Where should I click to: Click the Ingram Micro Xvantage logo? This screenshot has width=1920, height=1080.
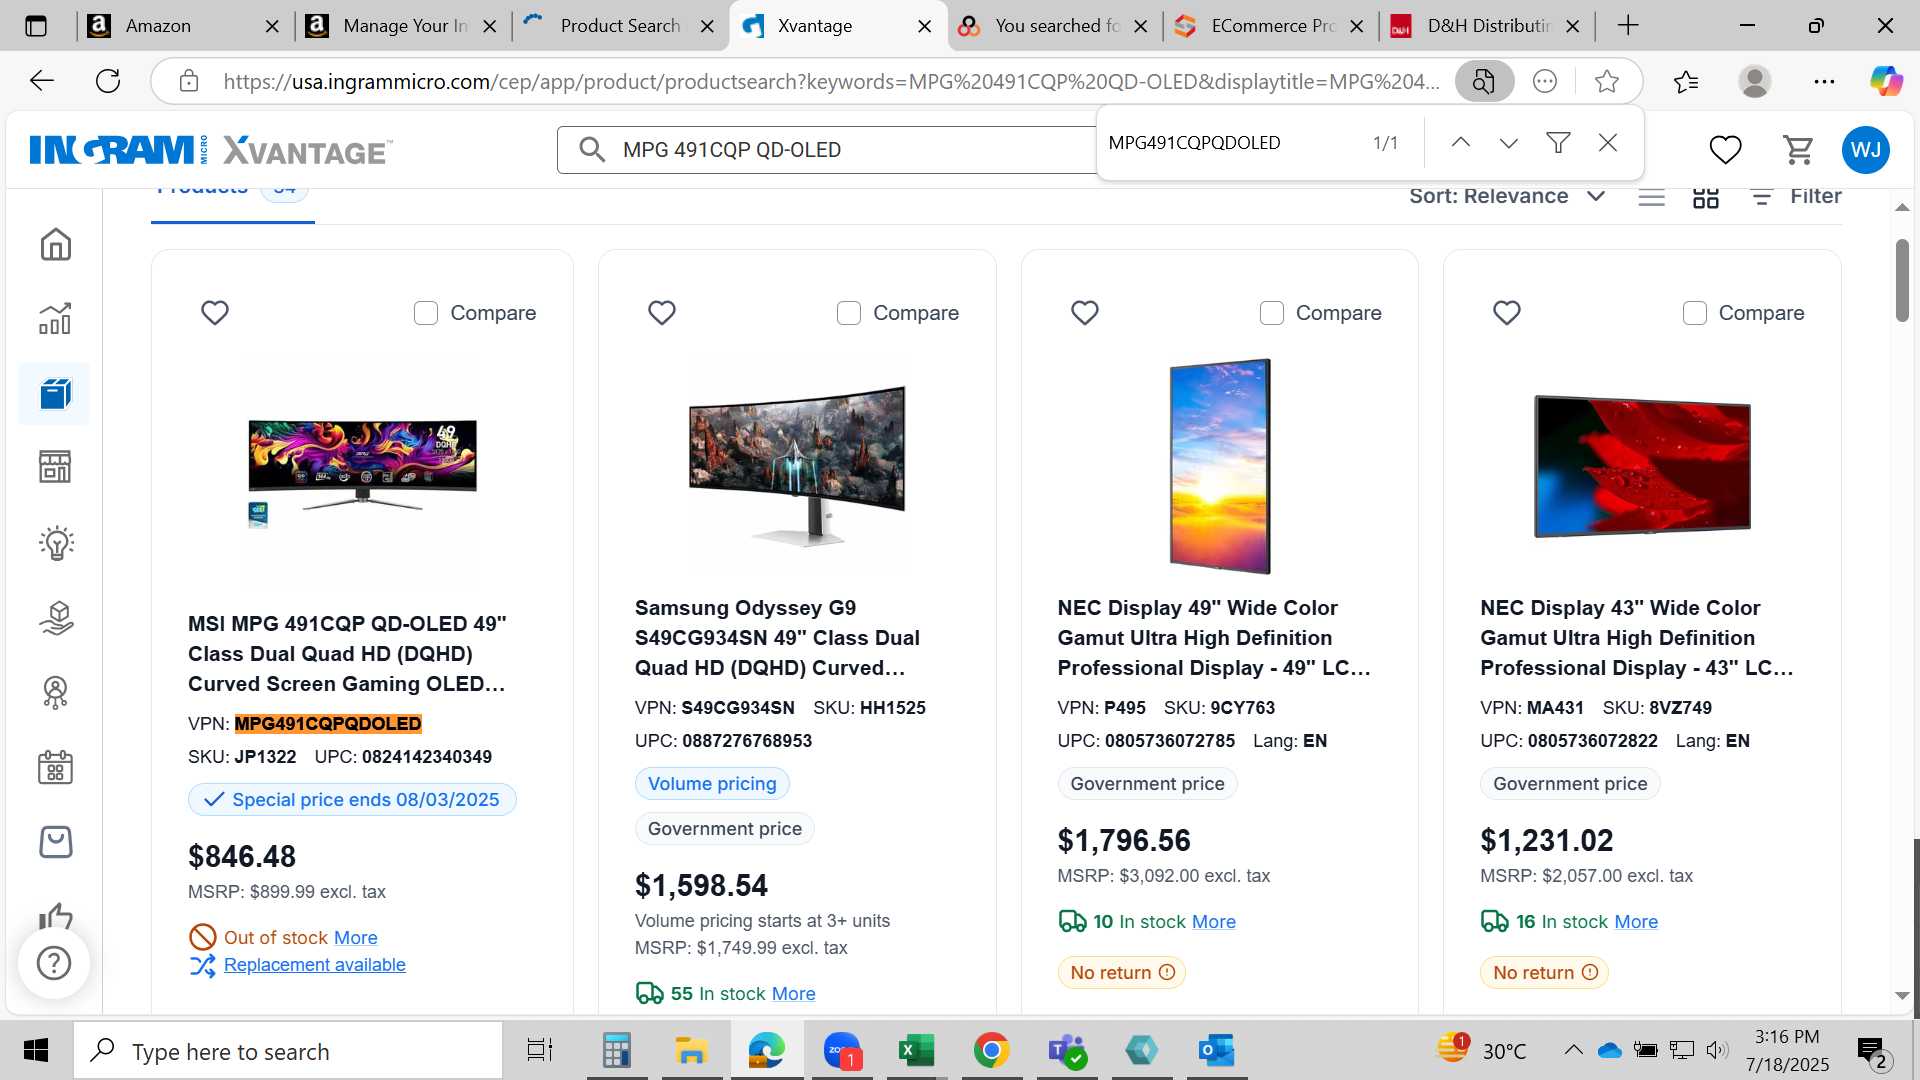coord(211,150)
